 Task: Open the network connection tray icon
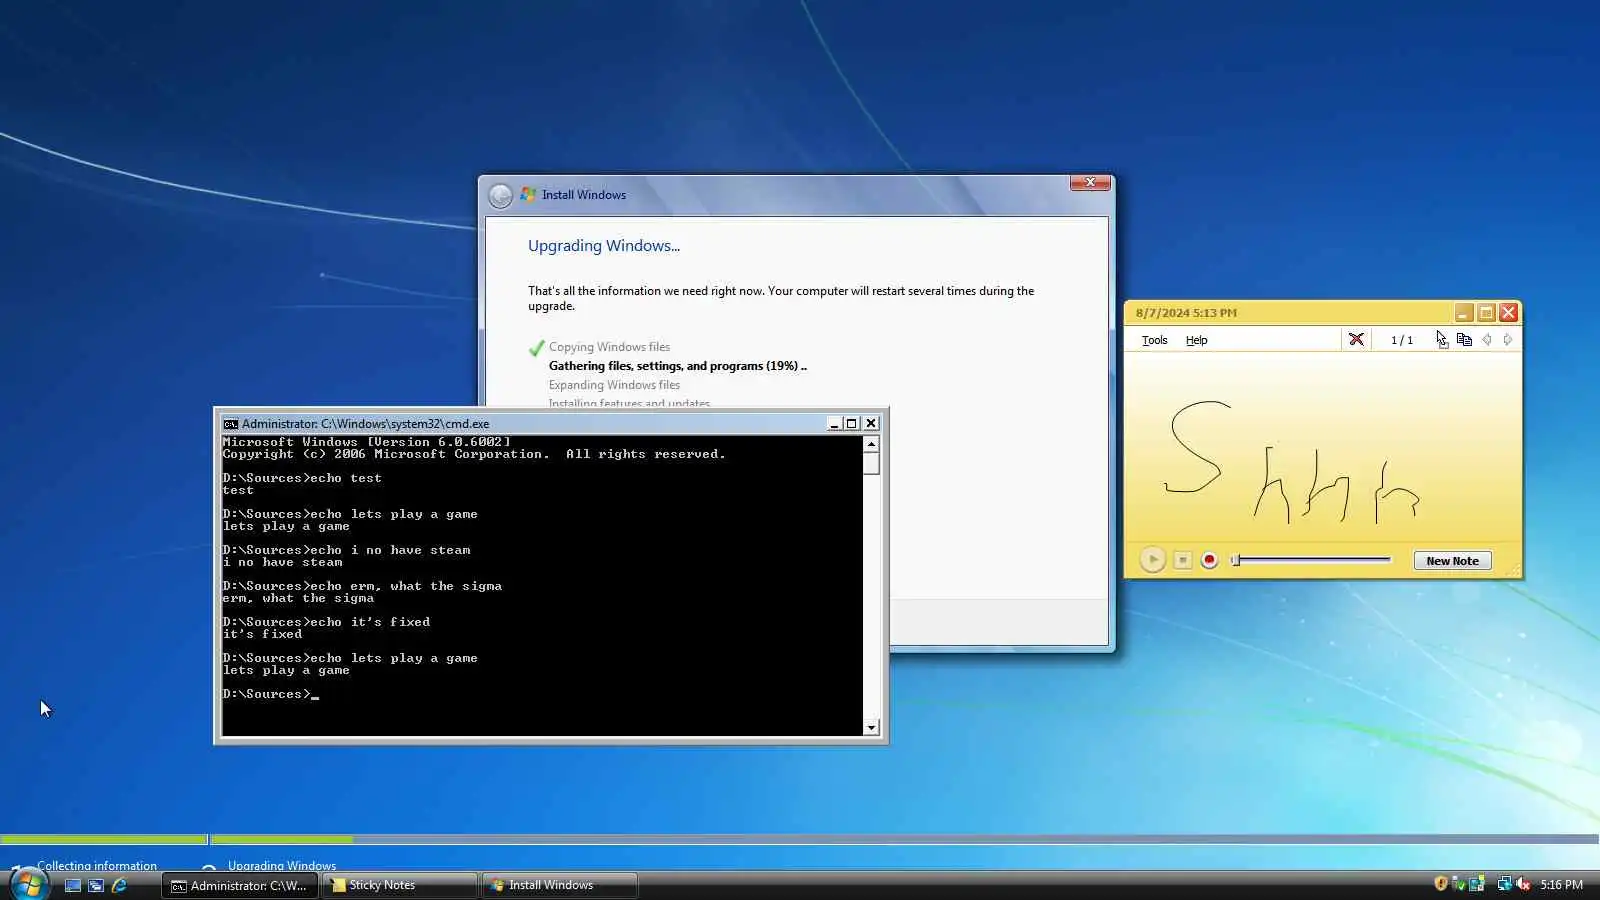(x=1504, y=884)
